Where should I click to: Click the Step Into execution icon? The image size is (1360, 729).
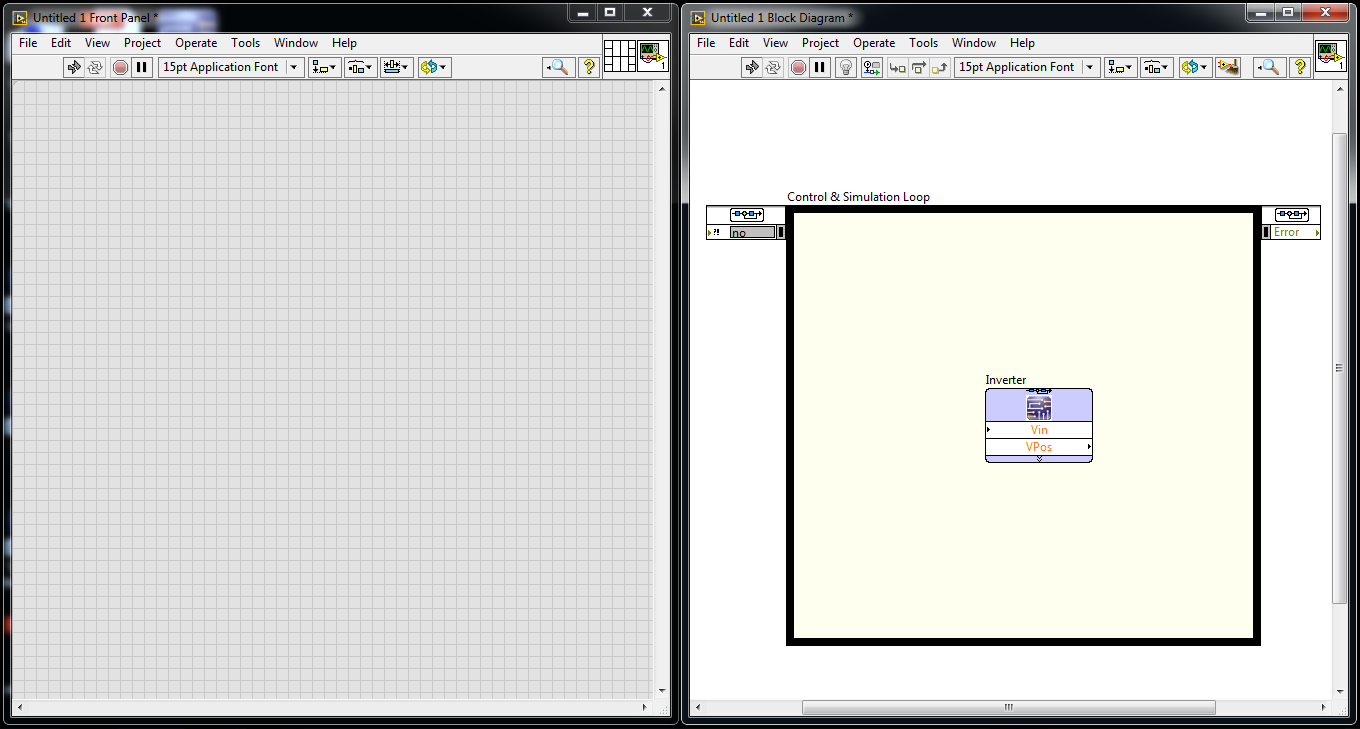coord(895,67)
